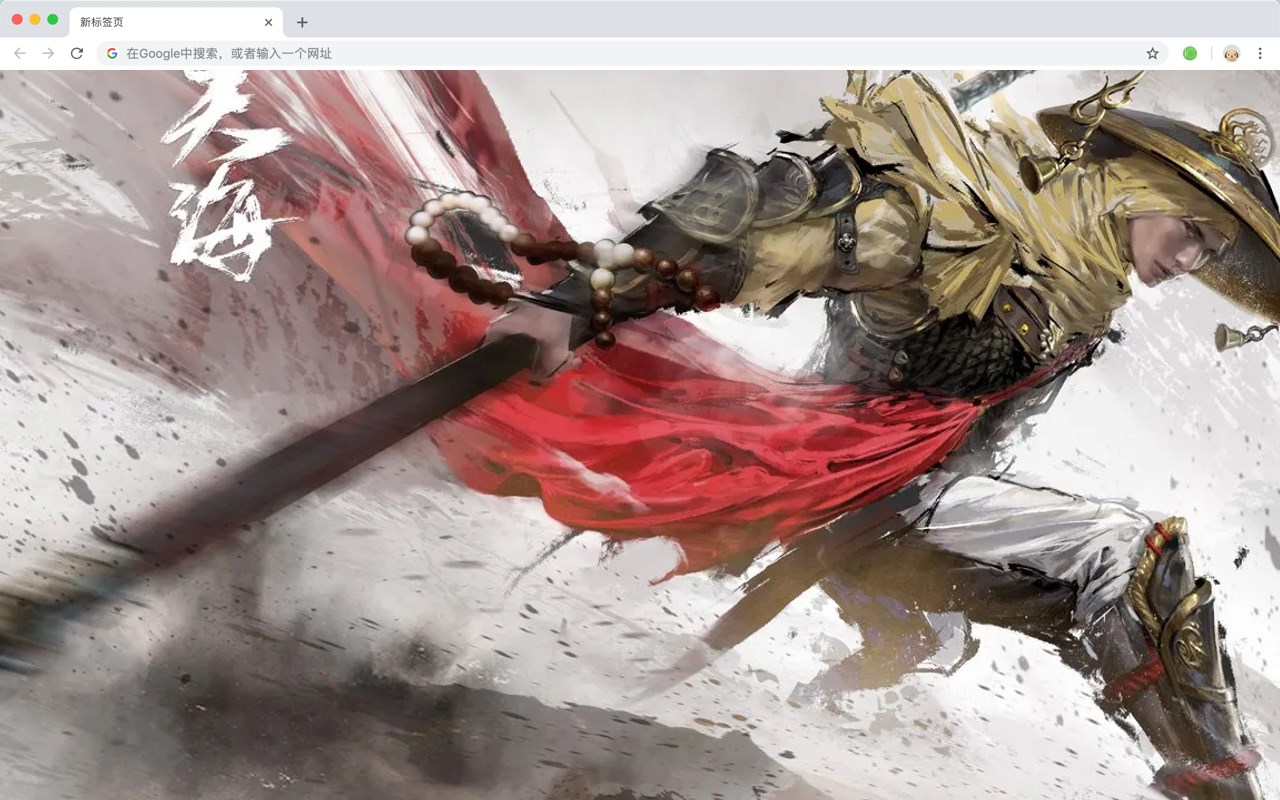The height and width of the screenshot is (800, 1280).
Task: Open the Chrome three-dot menu
Action: [1260, 53]
